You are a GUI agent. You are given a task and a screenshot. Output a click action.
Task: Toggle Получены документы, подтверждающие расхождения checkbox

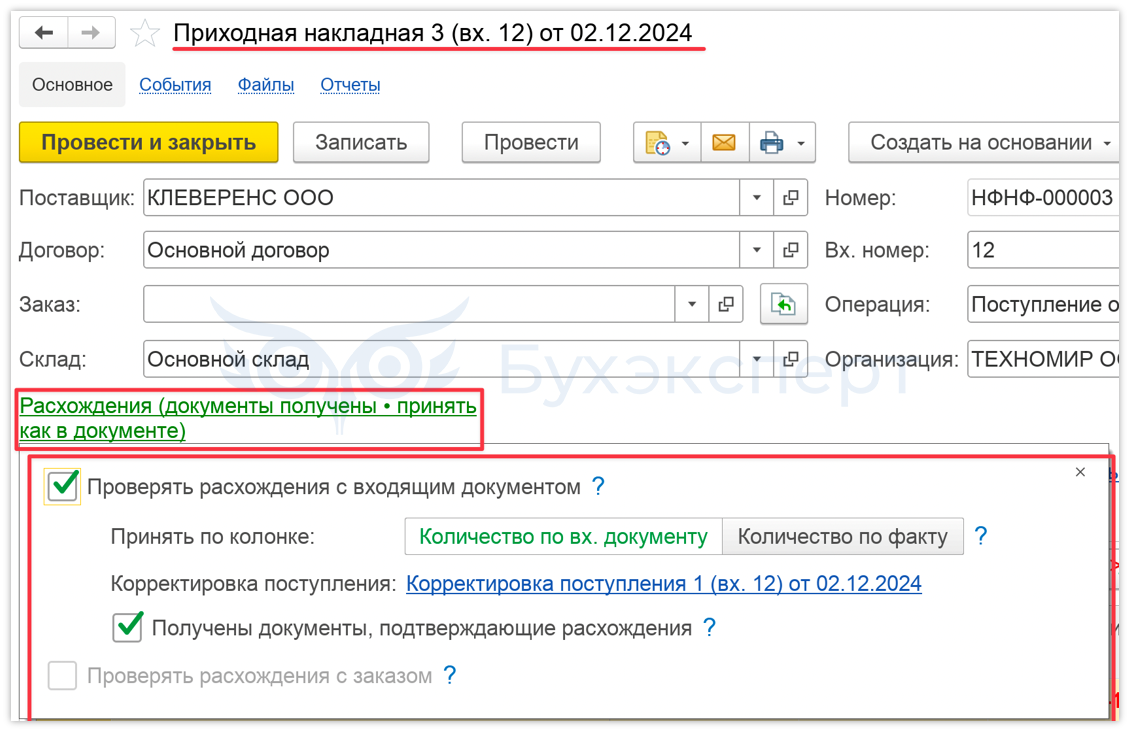pos(128,627)
